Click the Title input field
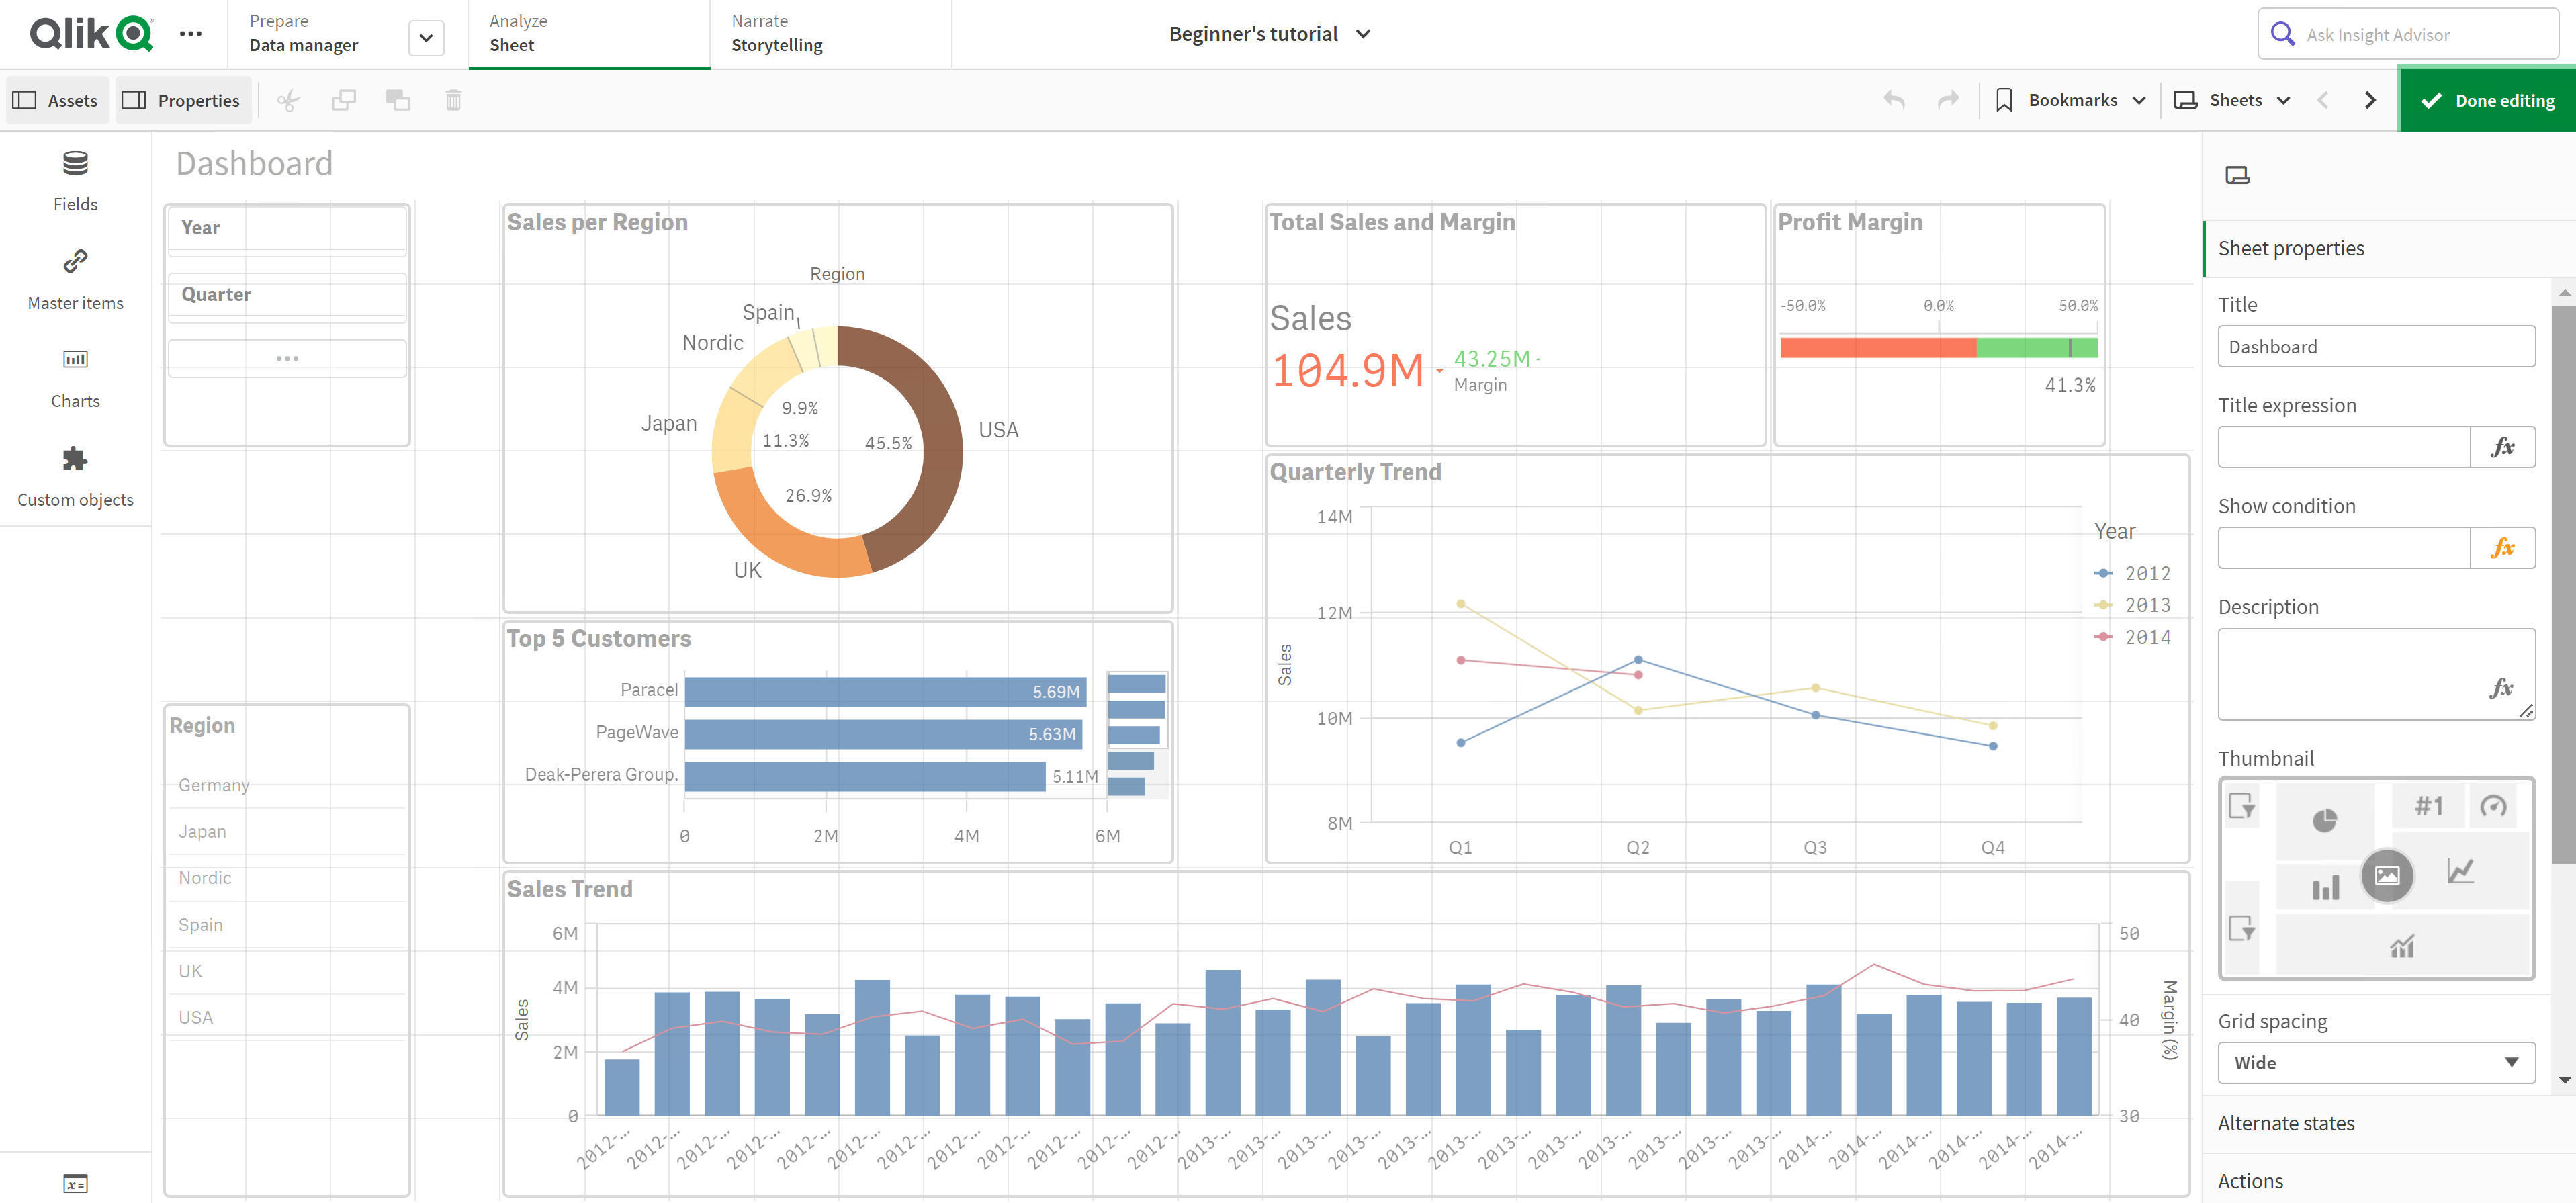Viewport: 2576px width, 1203px height. point(2377,347)
